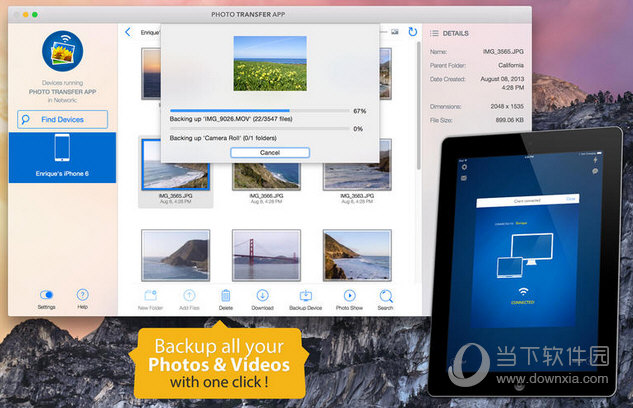Select the IMG_3563.JPG thumbnail
This screenshot has width=633, height=408.
(x=357, y=177)
